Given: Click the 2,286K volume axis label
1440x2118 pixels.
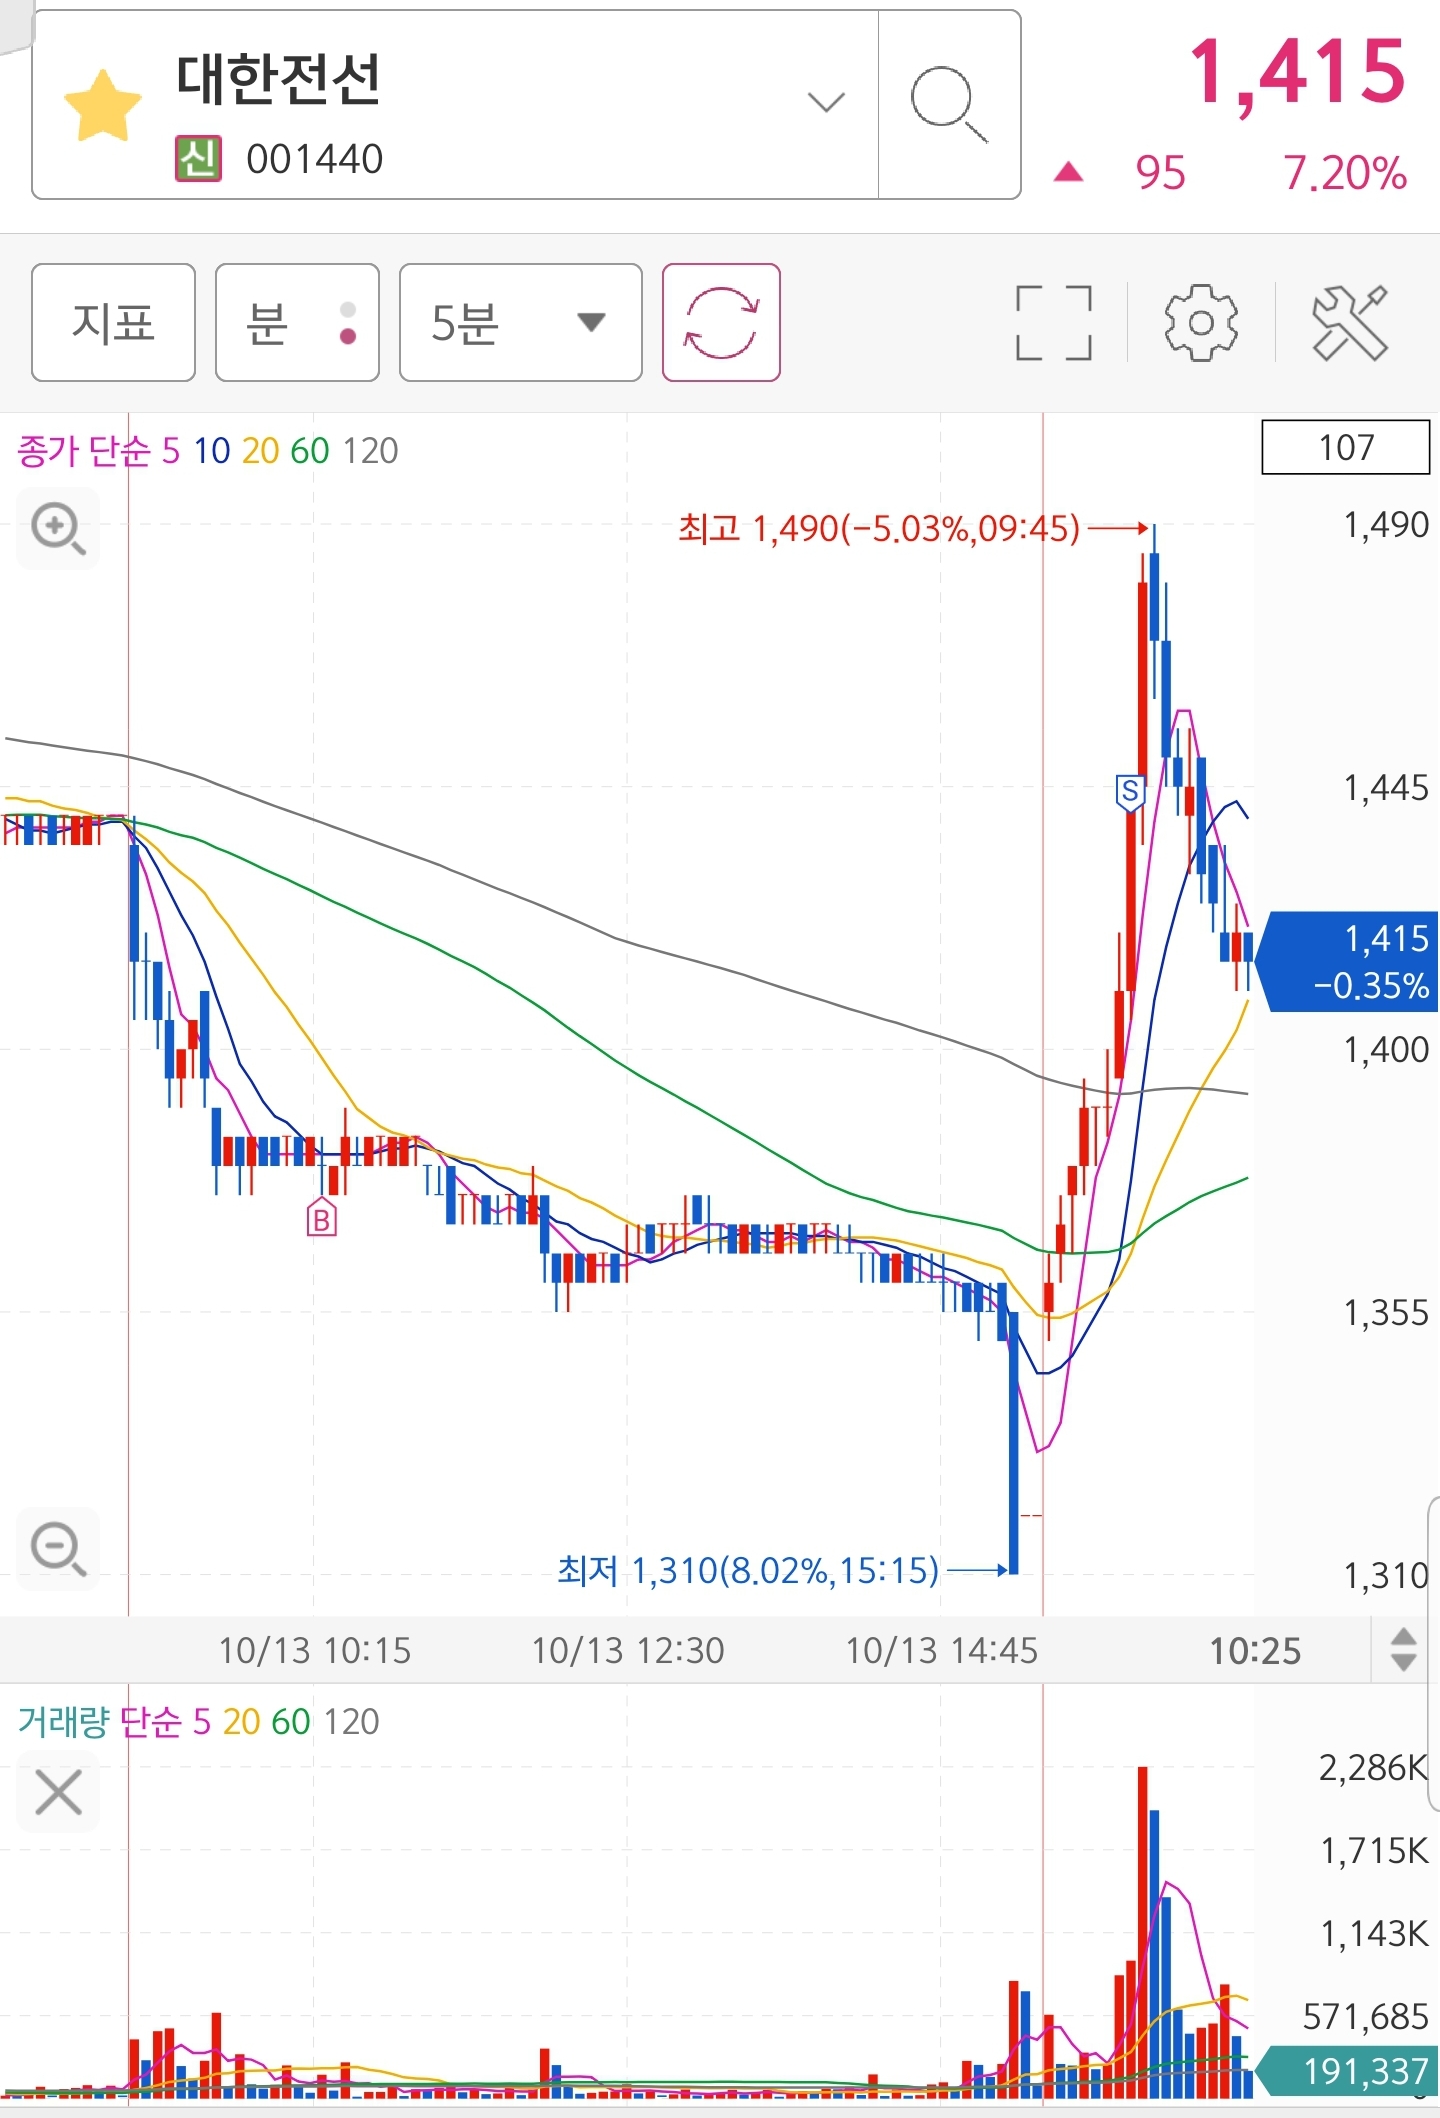Looking at the screenshot, I should pyautogui.click(x=1373, y=1768).
